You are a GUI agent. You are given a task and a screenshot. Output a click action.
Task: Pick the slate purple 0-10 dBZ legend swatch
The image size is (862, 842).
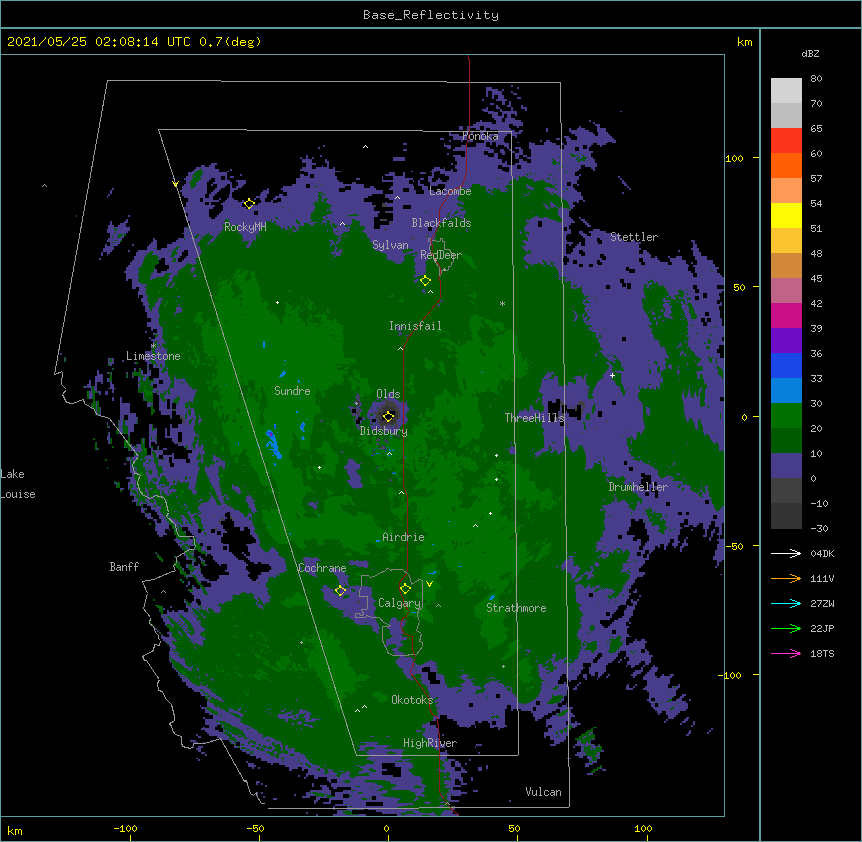coord(786,466)
